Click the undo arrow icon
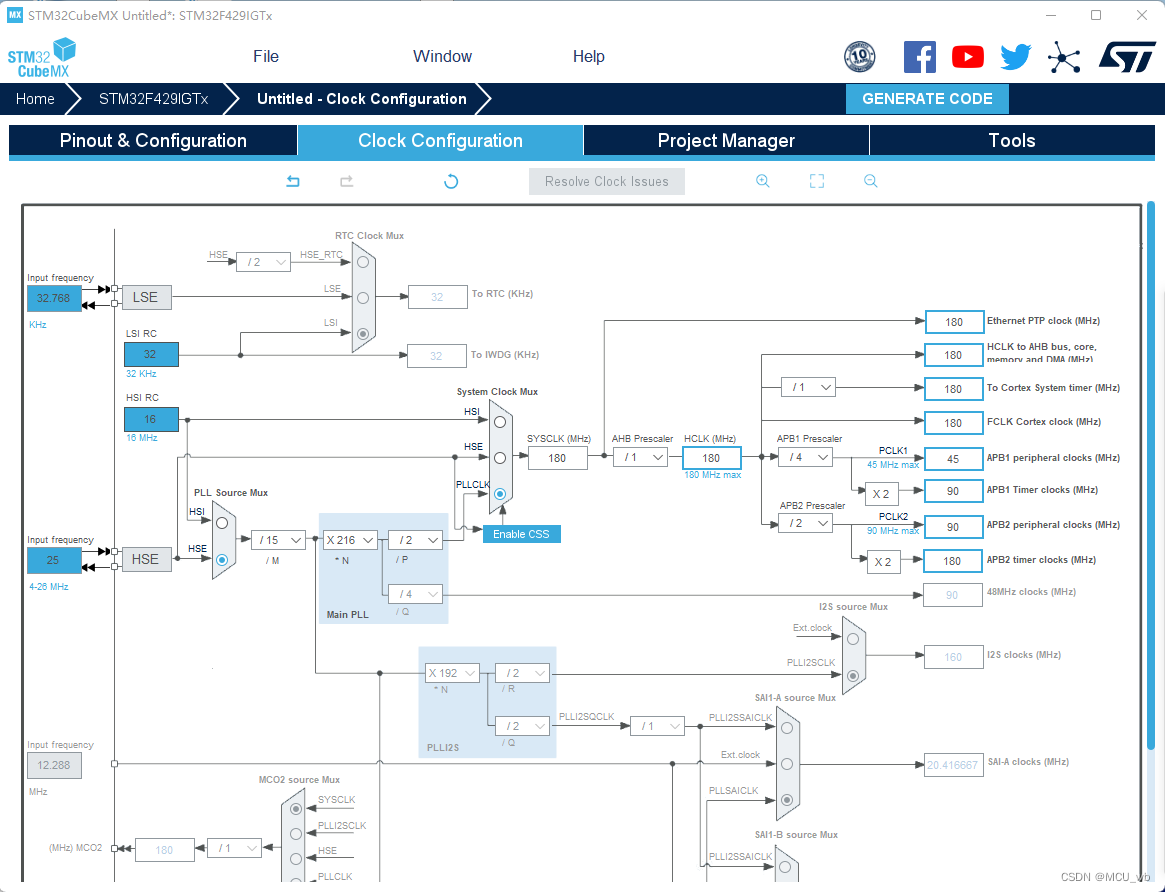This screenshot has height=892, width=1165. (293, 181)
